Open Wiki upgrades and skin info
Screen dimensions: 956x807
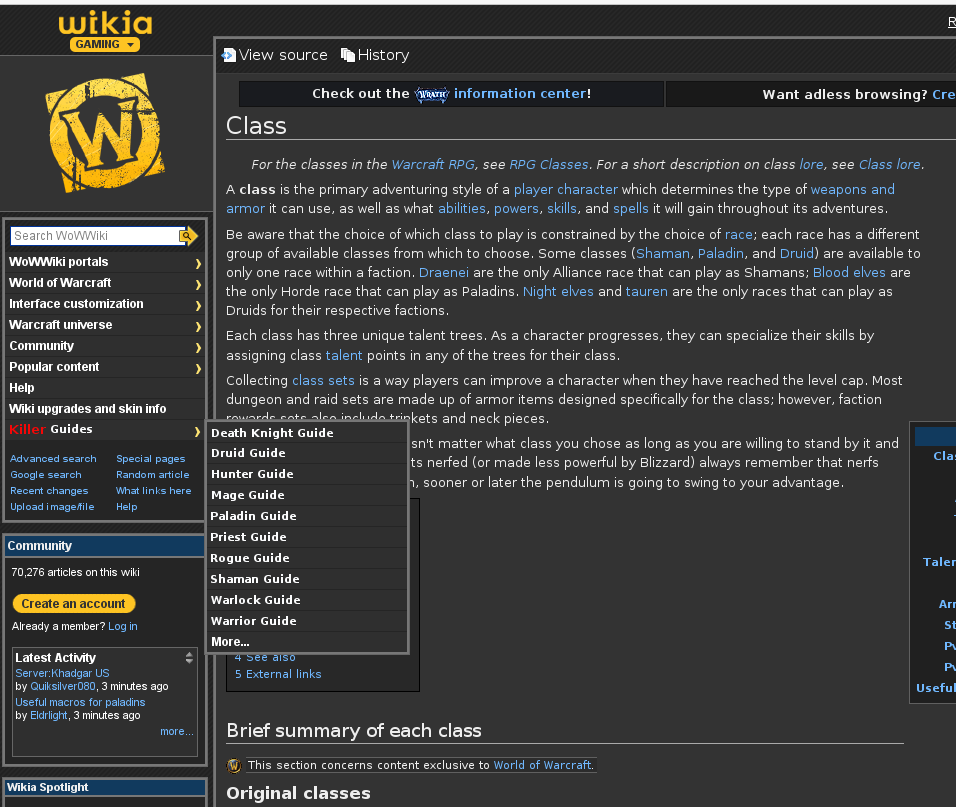pyautogui.click(x=105, y=409)
